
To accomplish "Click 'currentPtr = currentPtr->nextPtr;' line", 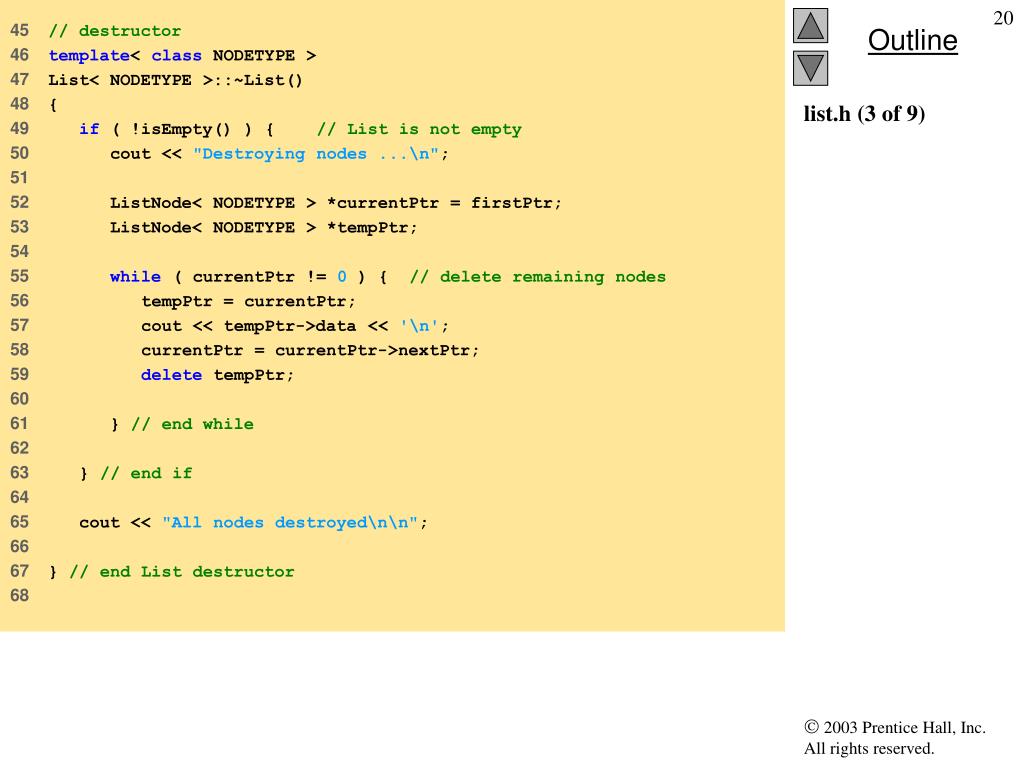I will coord(310,351).
